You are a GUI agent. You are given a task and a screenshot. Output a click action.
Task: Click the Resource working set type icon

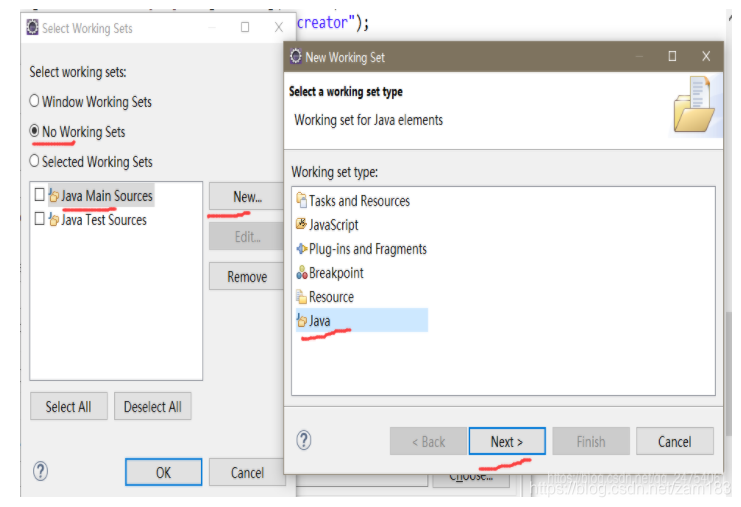coord(302,297)
